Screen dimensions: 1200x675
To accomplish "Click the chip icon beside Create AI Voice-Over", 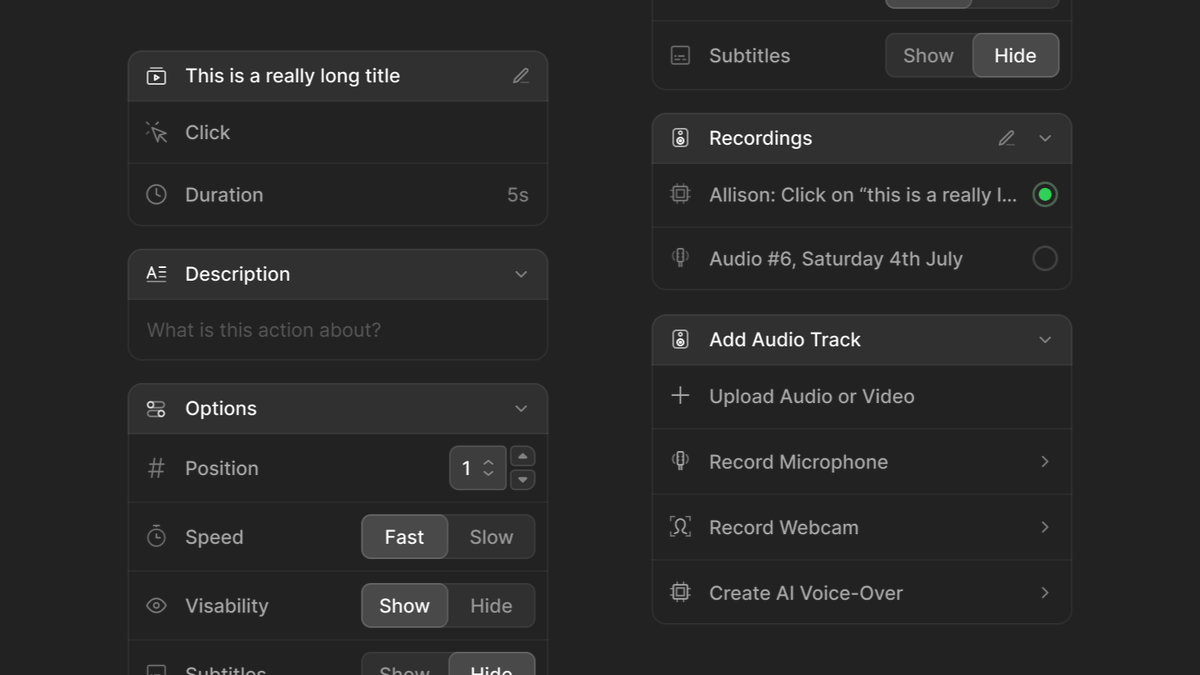I will (680, 592).
